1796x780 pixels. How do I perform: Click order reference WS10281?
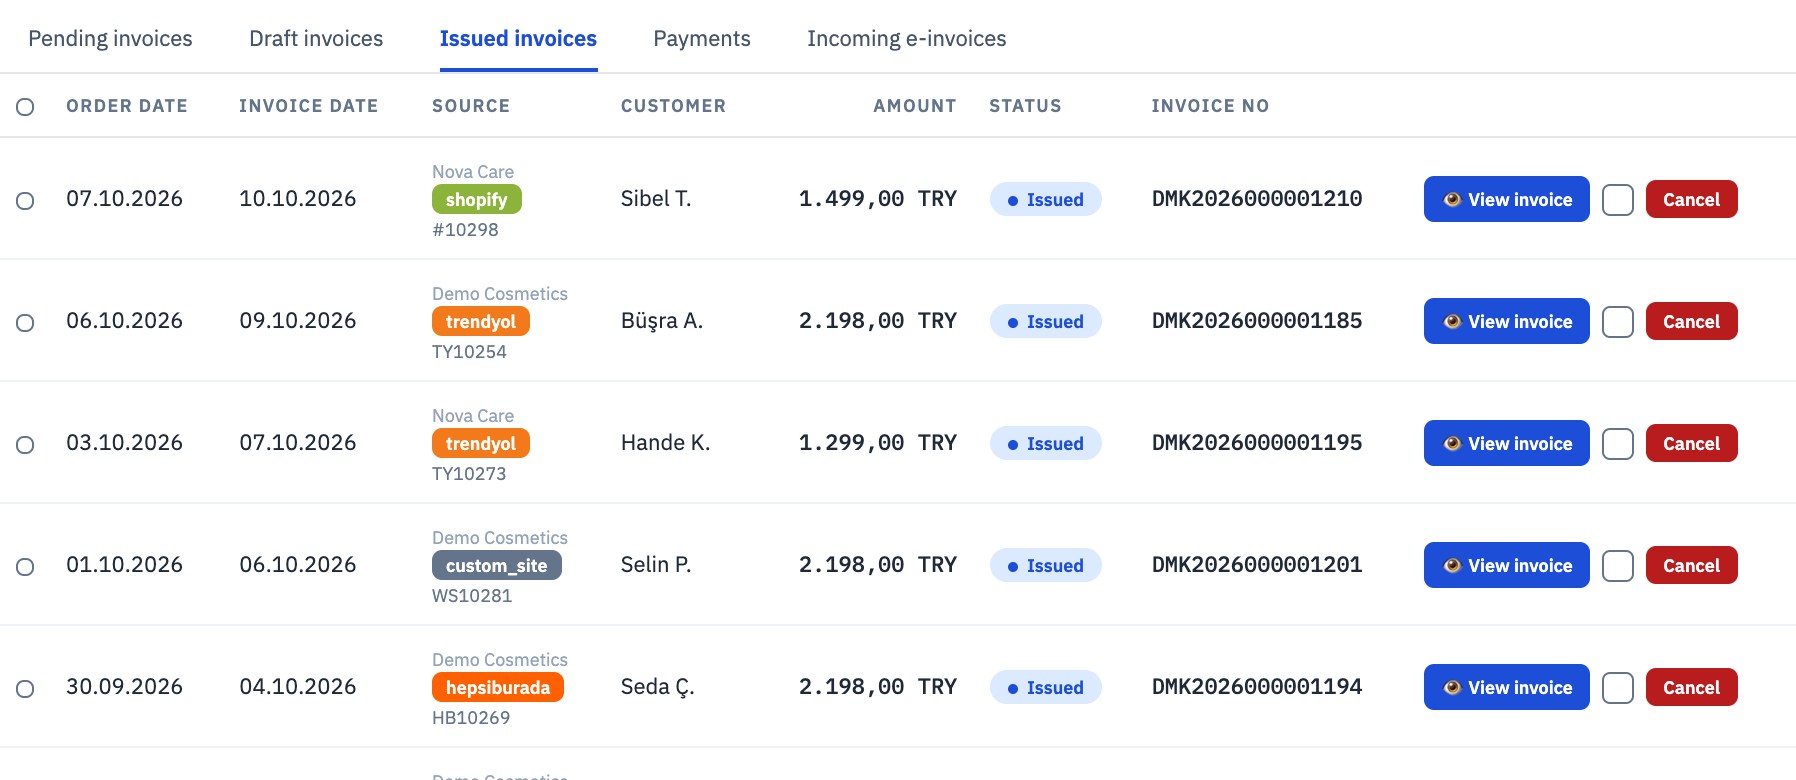coord(472,596)
